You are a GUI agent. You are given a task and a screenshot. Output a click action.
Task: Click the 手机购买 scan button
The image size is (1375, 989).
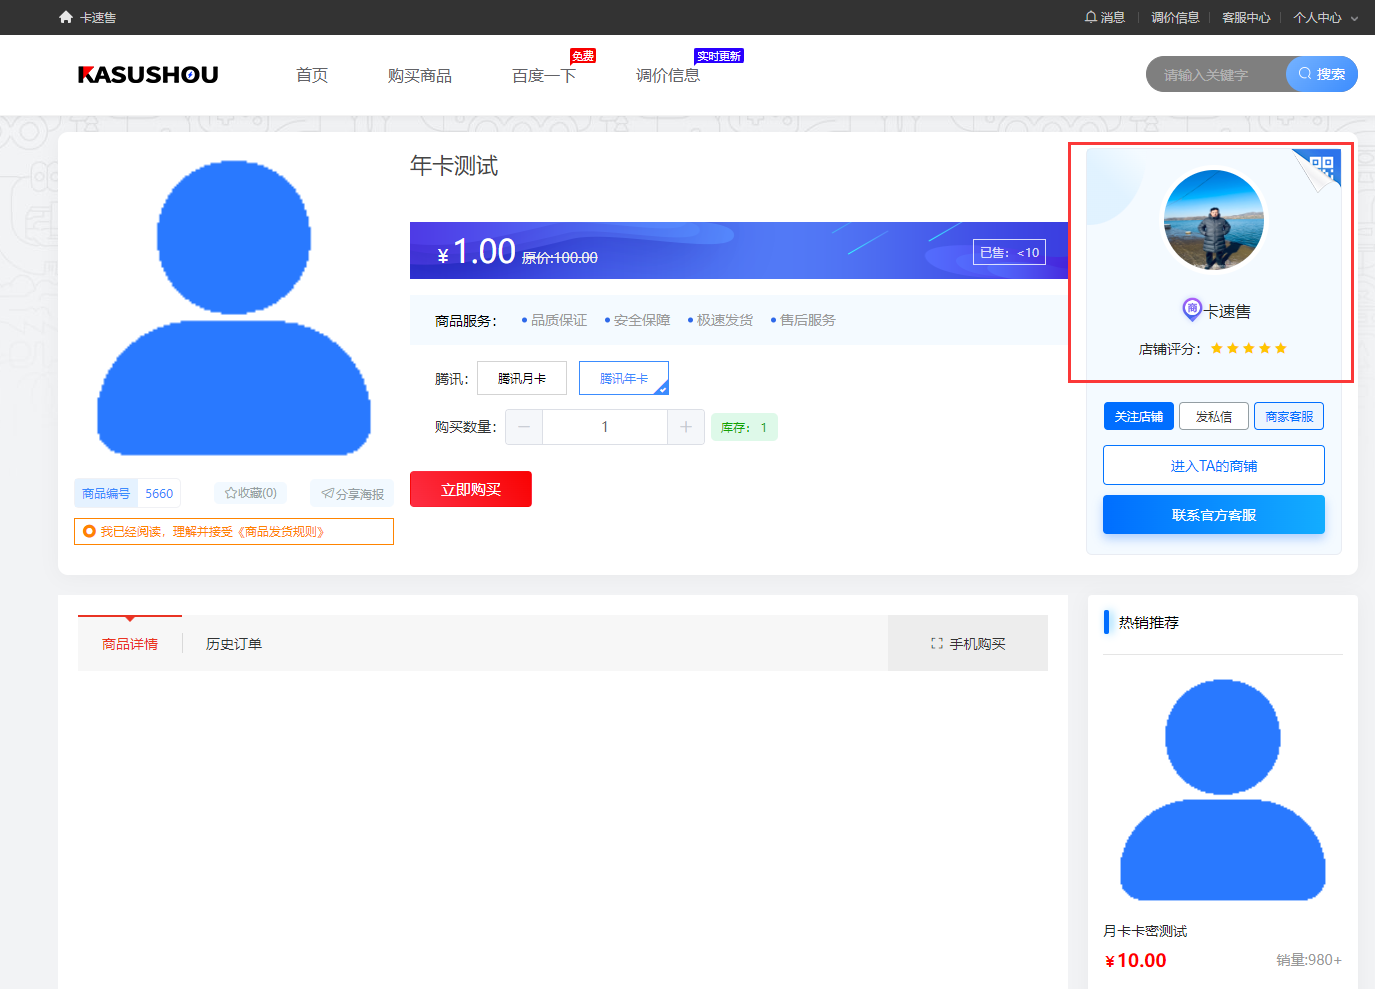tap(968, 643)
